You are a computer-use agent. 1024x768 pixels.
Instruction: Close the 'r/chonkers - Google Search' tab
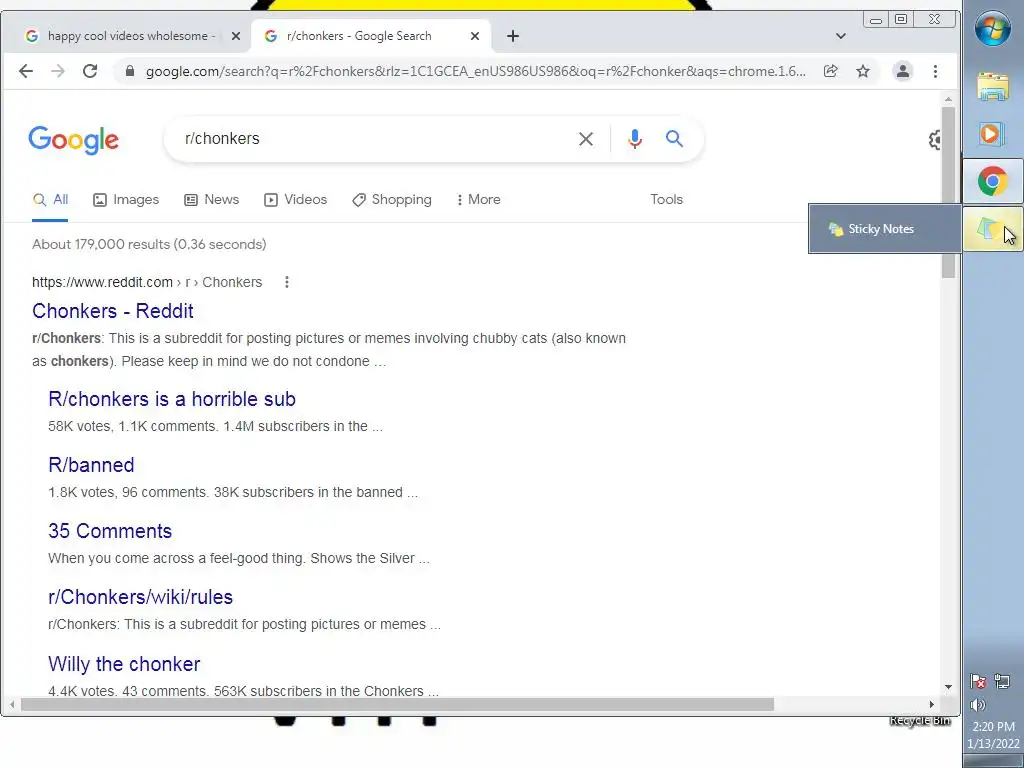tap(475, 36)
